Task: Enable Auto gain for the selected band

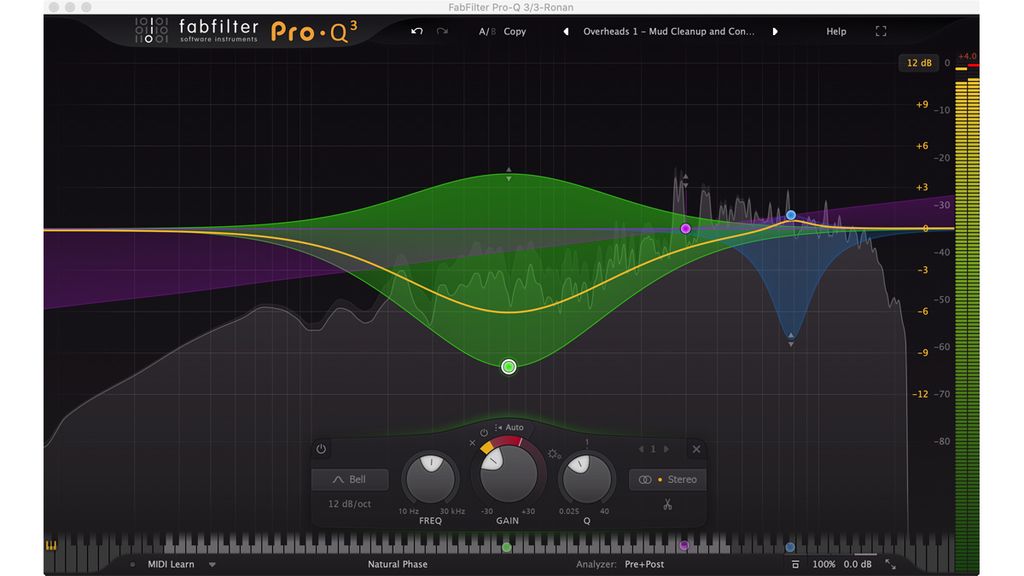Action: coord(517,427)
